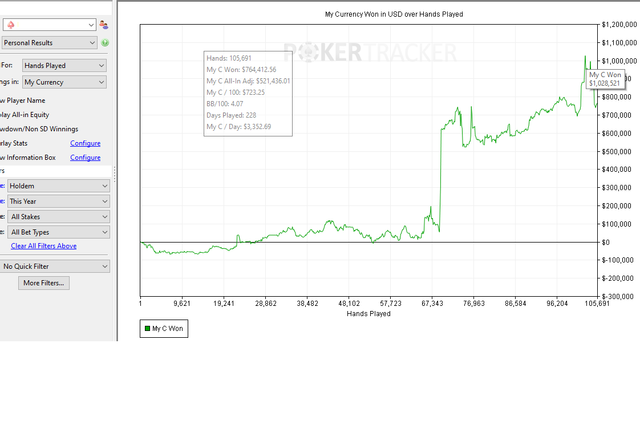The height and width of the screenshot is (444, 640).
Task: Click the 105,691 x-axis tick label
Action: tap(597, 304)
